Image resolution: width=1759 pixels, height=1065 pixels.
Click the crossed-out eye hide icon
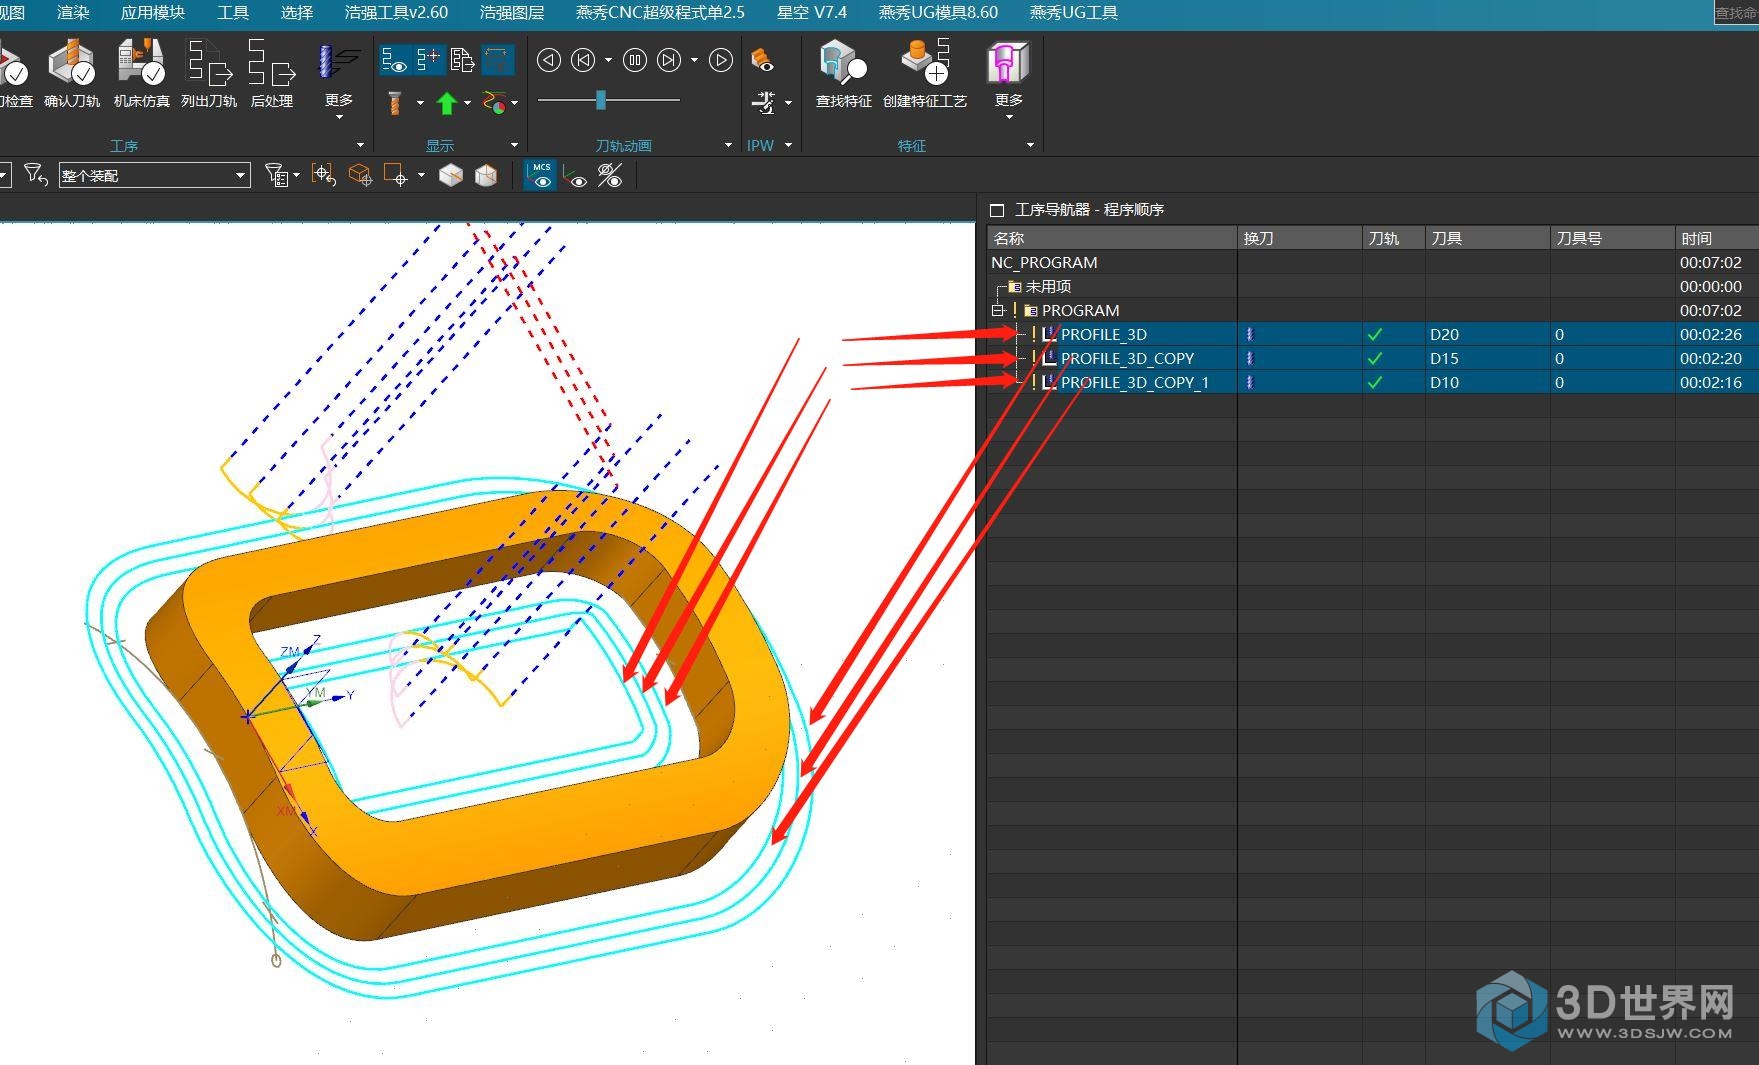pos(610,176)
